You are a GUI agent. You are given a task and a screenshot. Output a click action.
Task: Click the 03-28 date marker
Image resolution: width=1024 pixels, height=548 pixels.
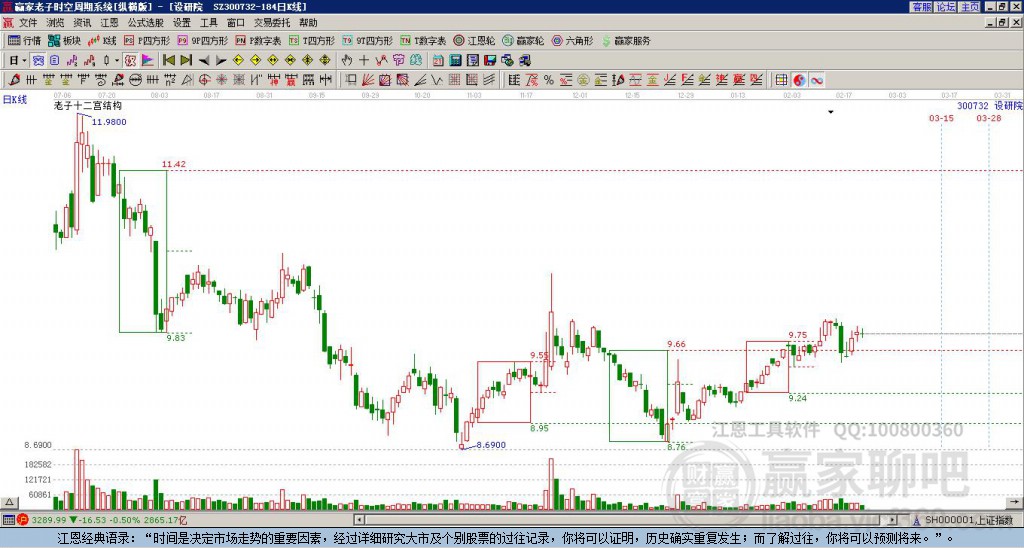tap(989, 118)
